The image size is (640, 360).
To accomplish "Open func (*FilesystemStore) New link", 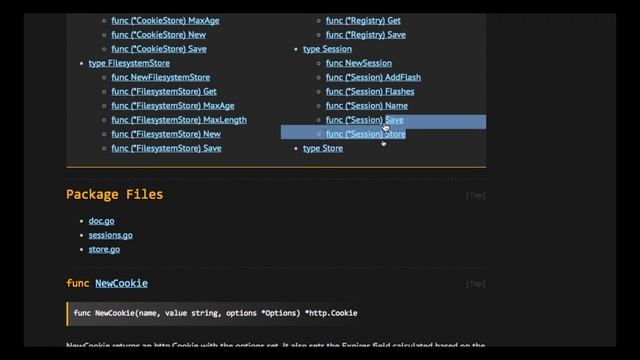I will point(166,134).
